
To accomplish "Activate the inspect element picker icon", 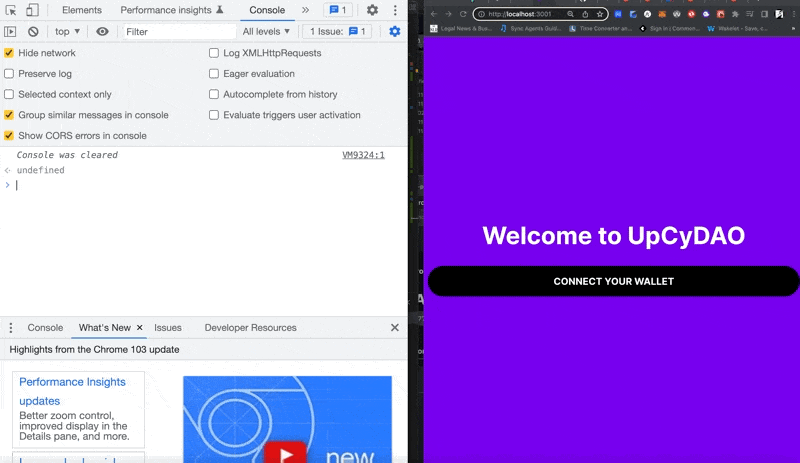I will (x=11, y=10).
